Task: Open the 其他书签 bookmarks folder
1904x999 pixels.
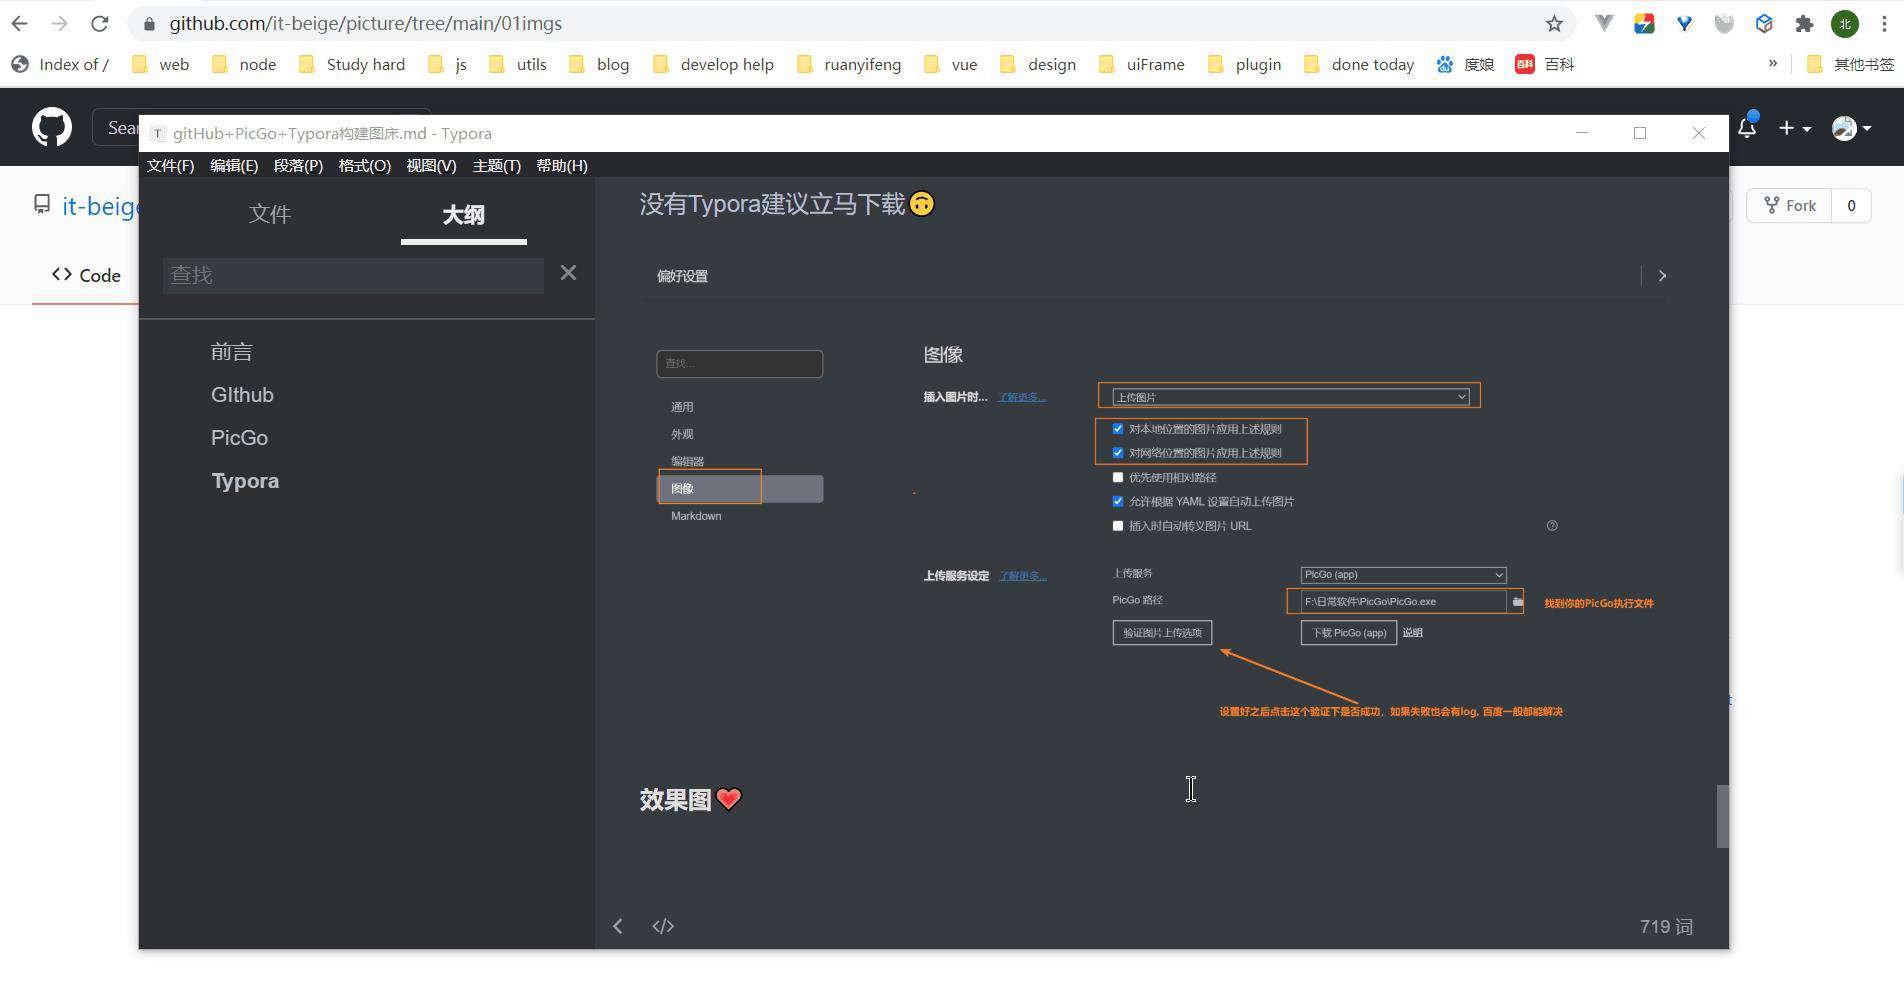Action: click(1850, 64)
